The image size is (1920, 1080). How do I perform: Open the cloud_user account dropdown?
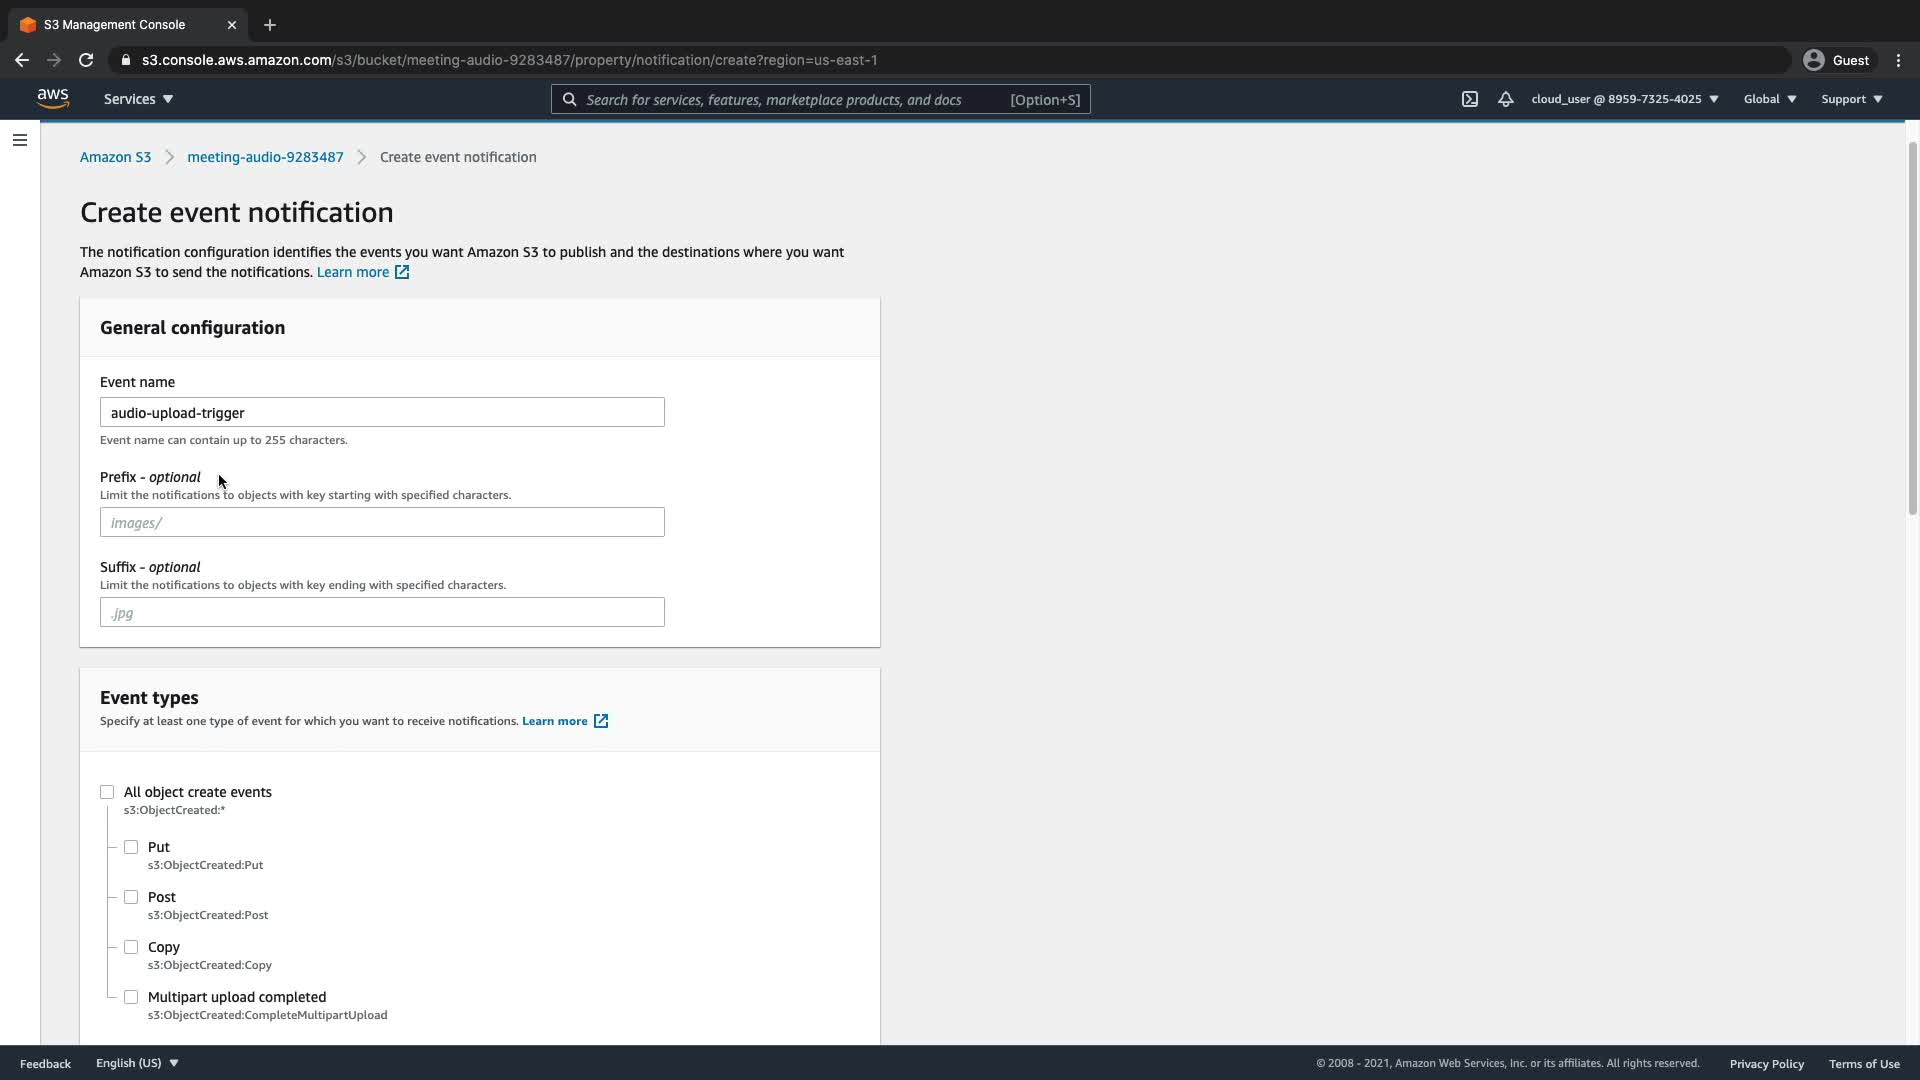(1624, 99)
